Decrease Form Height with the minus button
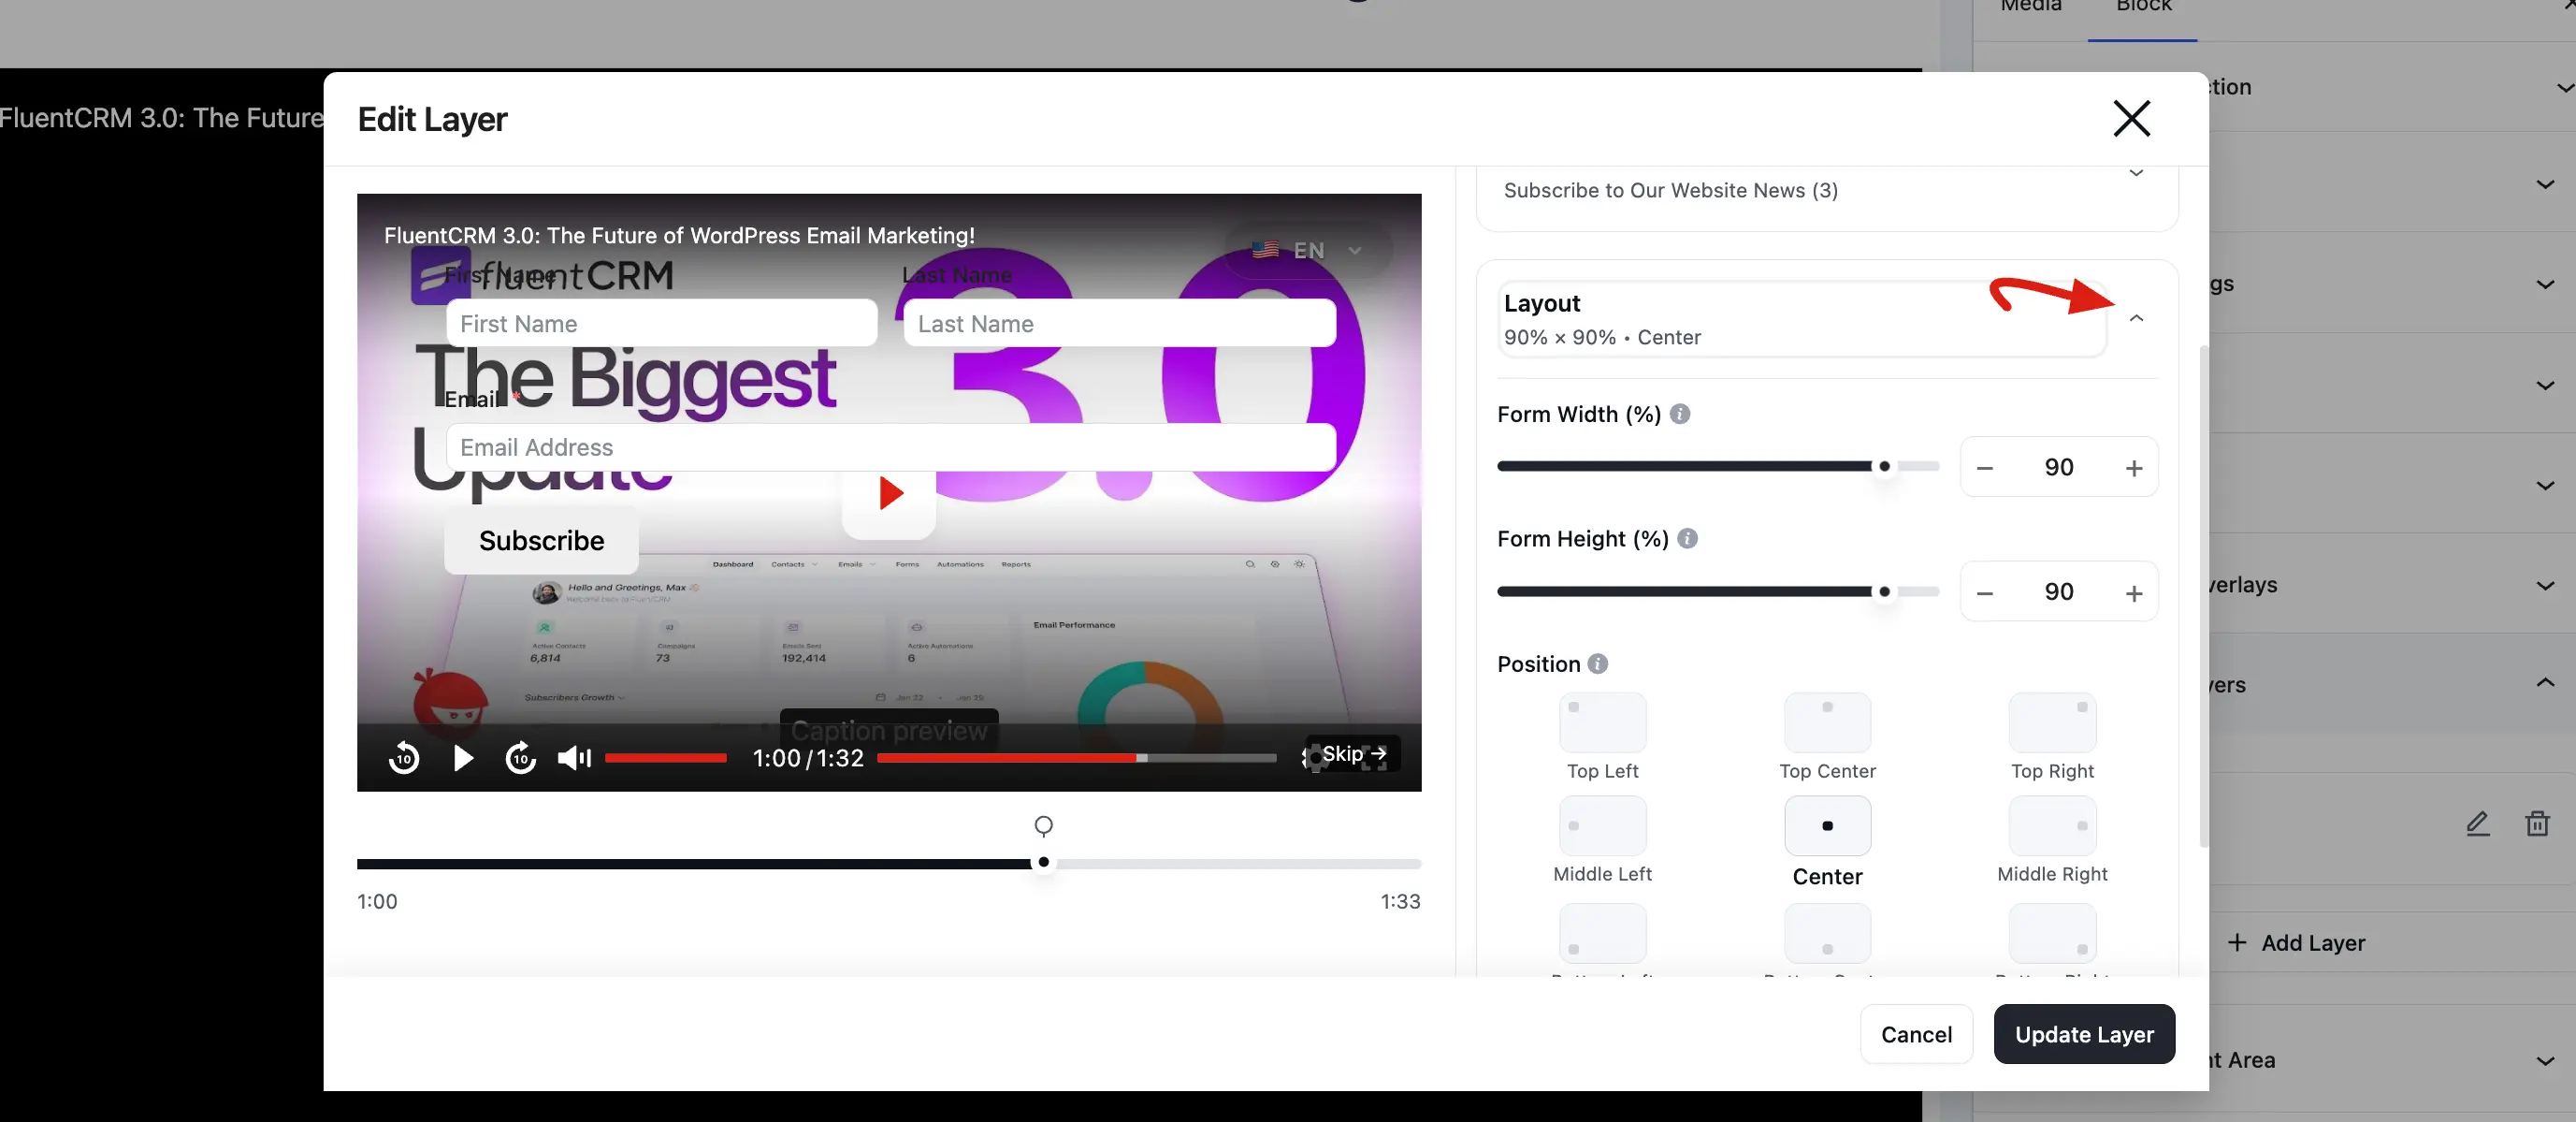2576x1122 pixels. pyautogui.click(x=1985, y=593)
